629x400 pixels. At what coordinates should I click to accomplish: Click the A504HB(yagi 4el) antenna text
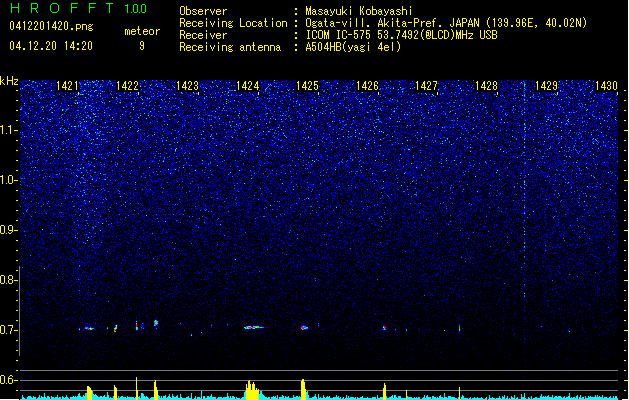(353, 47)
